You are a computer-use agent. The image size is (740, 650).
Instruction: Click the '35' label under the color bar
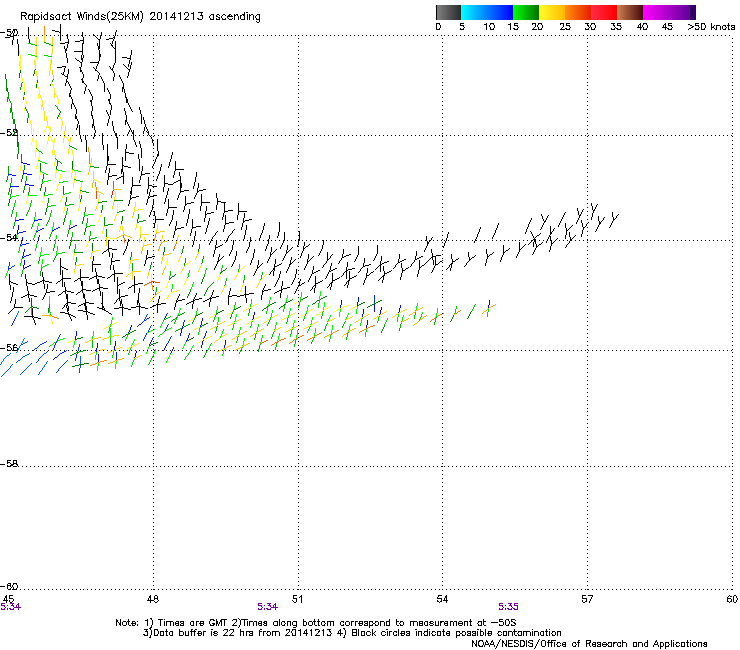coord(616,27)
